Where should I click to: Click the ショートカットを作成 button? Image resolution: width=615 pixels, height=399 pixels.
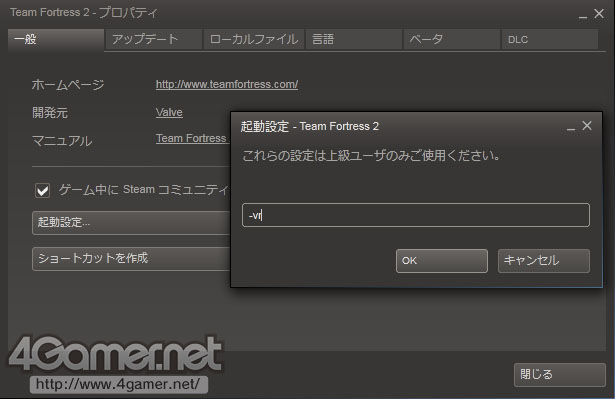coord(131,259)
